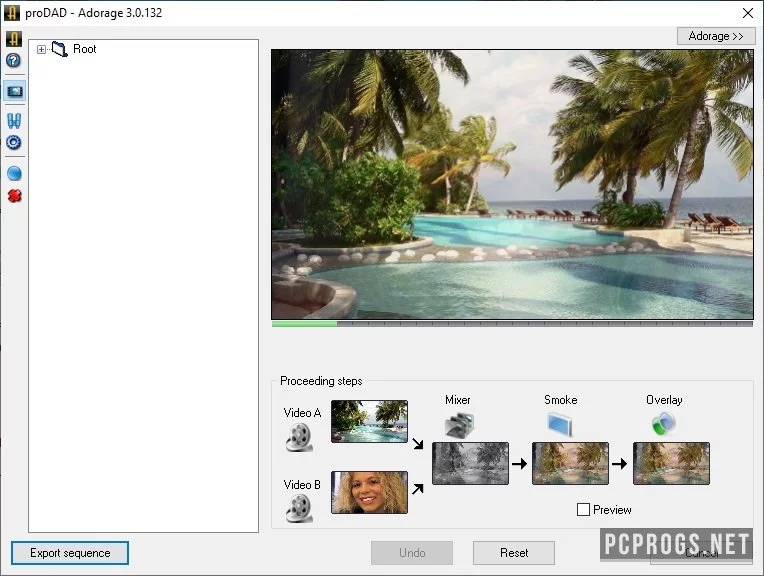Select the preview screen icon in sidebar
The width and height of the screenshot is (764, 576).
tap(15, 91)
